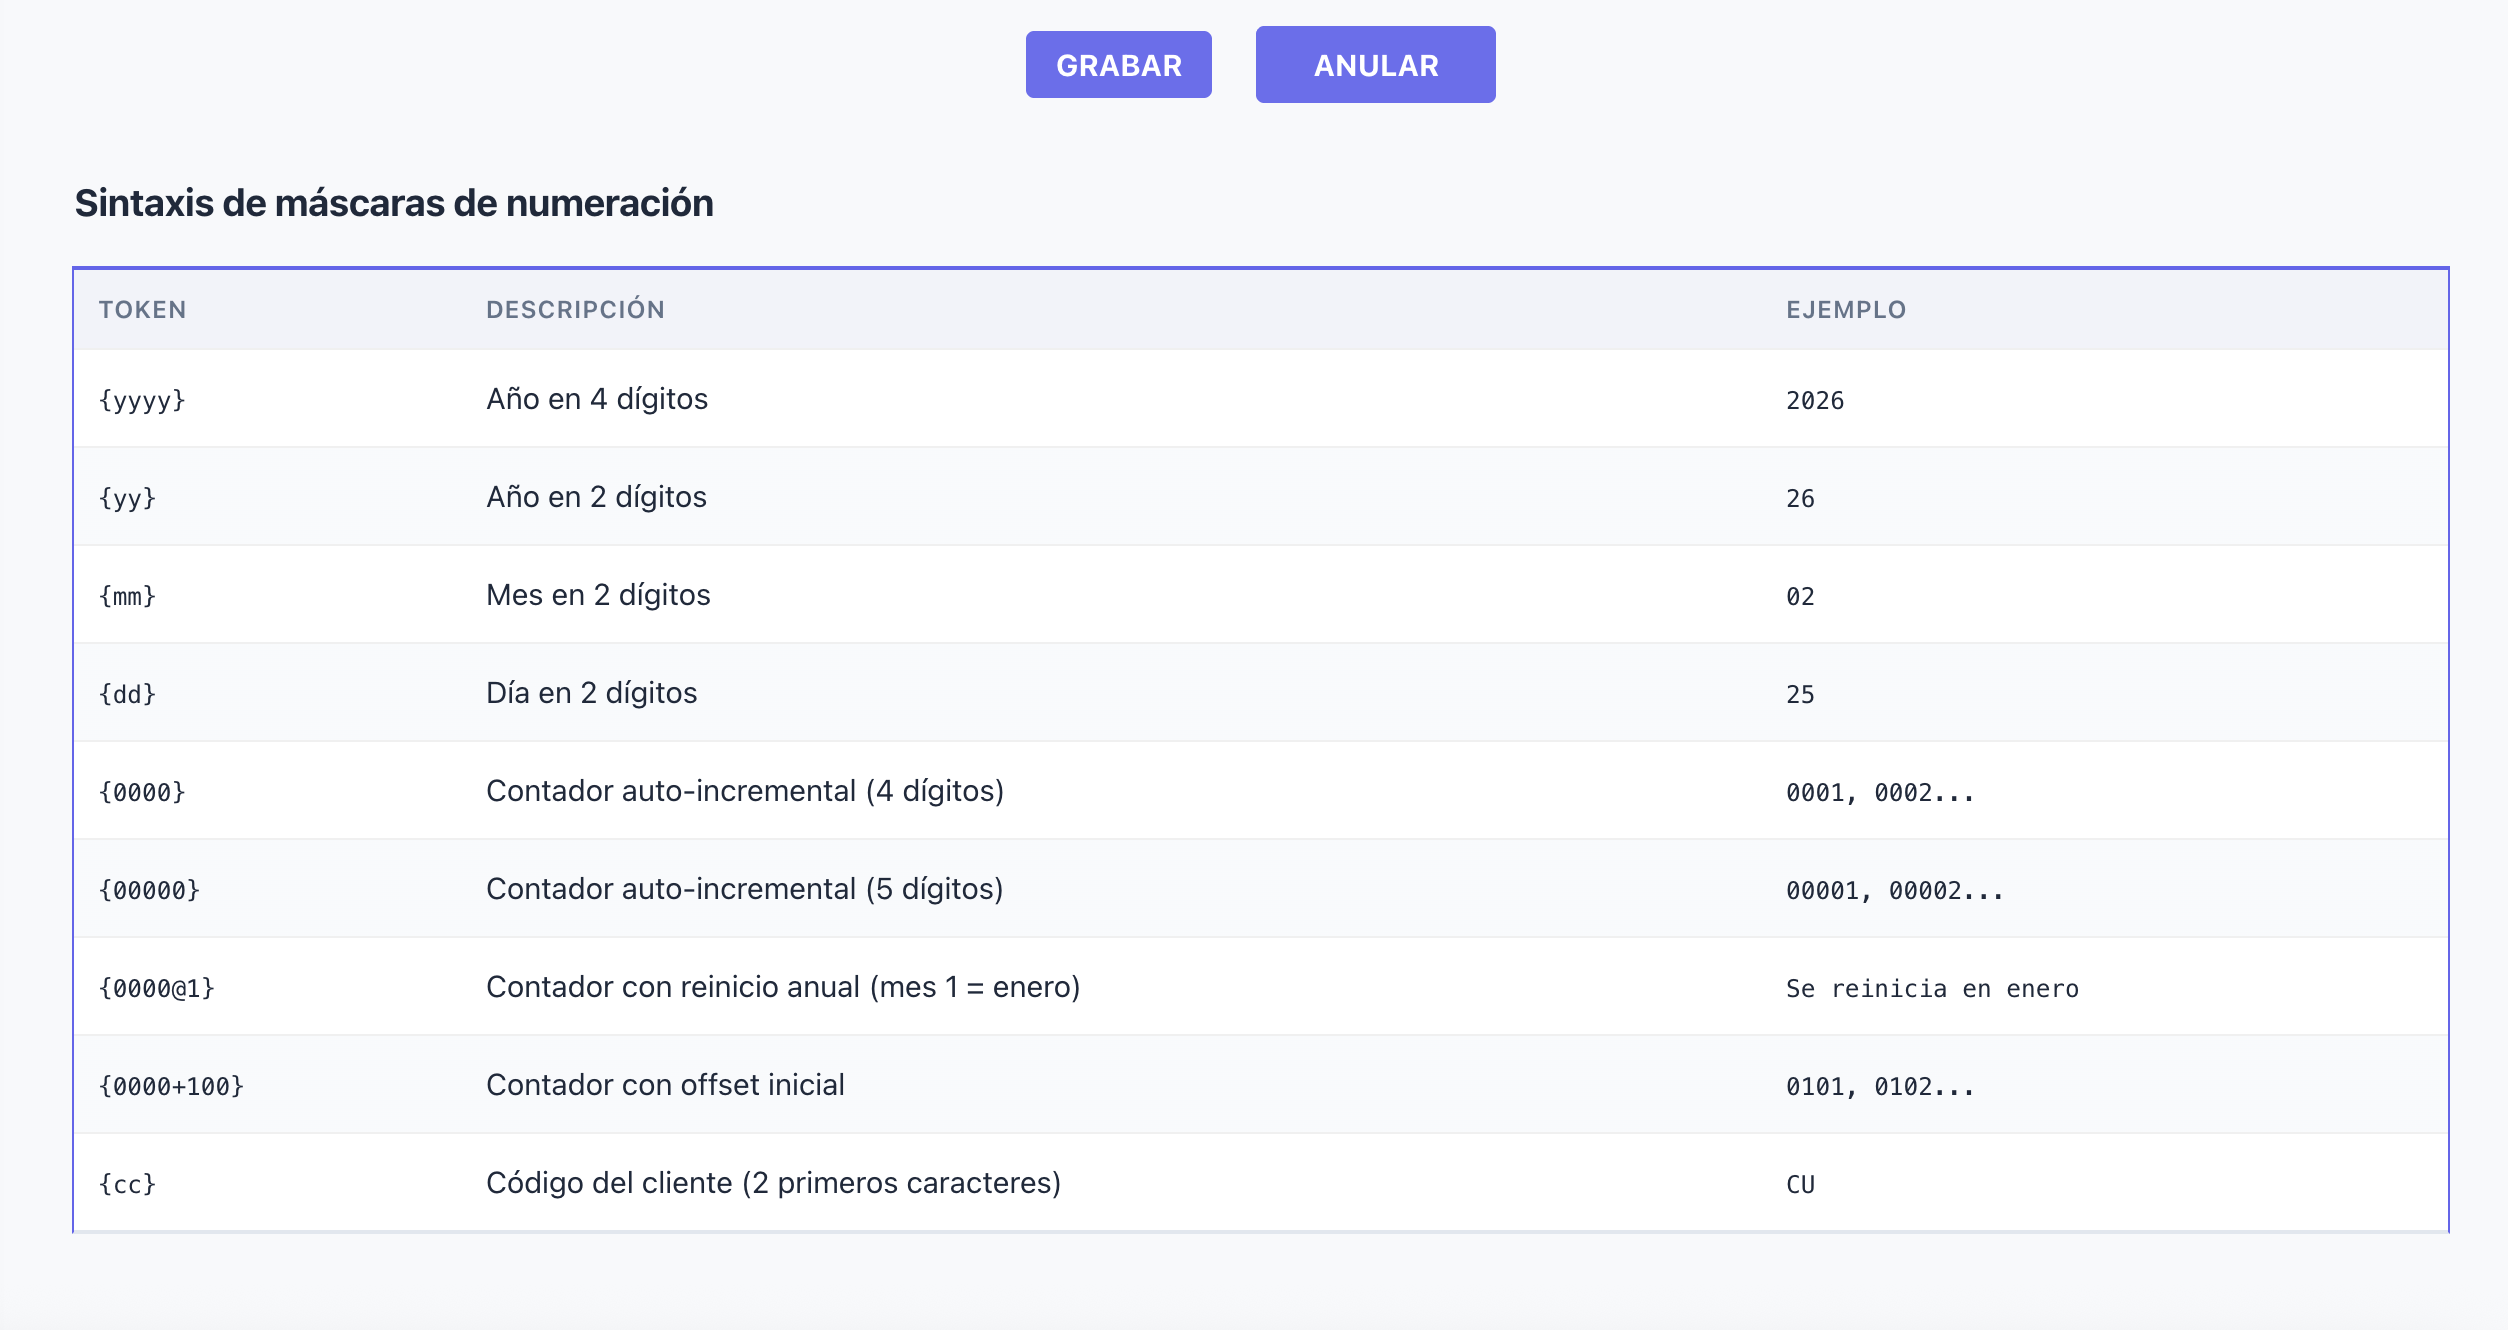Click the EJEMPLO column header
Screen dimensions: 2508x1330
click(1845, 310)
